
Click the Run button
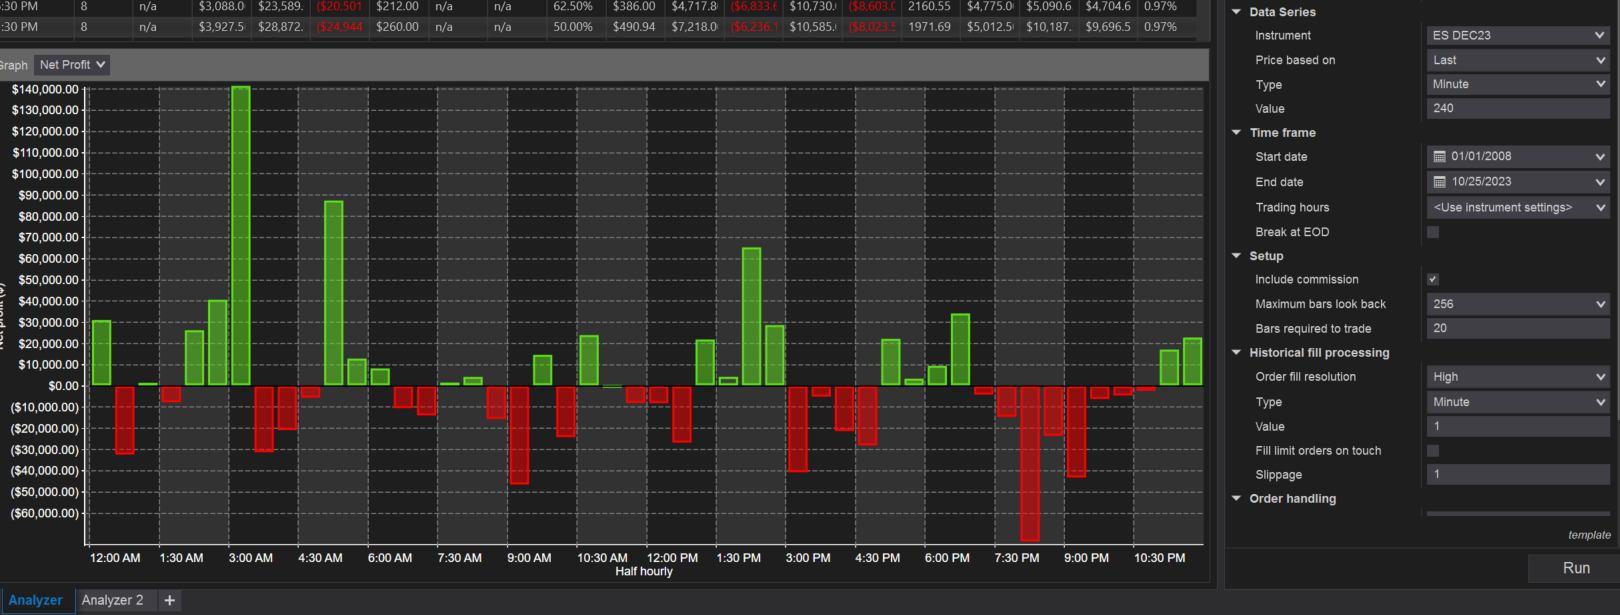coord(1576,568)
